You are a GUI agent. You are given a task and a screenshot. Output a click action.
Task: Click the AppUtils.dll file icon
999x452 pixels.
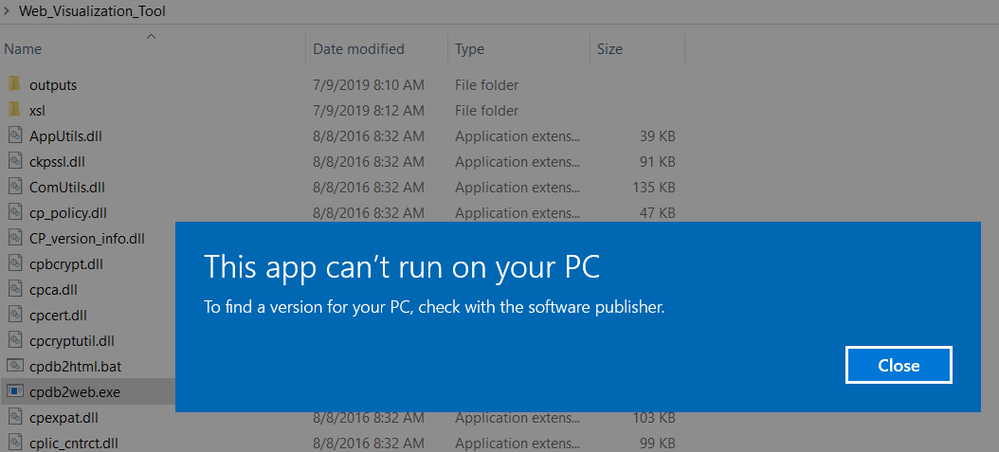coord(14,136)
